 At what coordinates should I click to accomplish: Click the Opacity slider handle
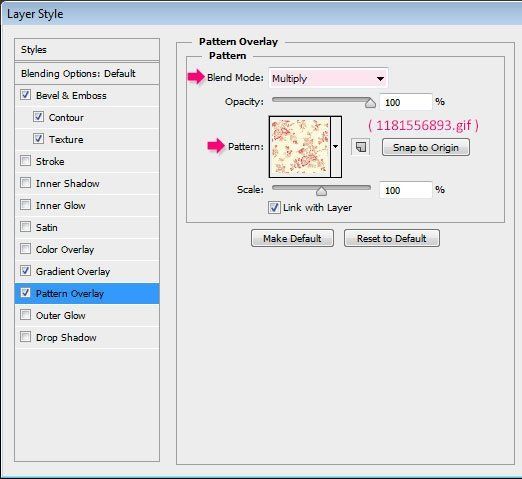(x=370, y=103)
